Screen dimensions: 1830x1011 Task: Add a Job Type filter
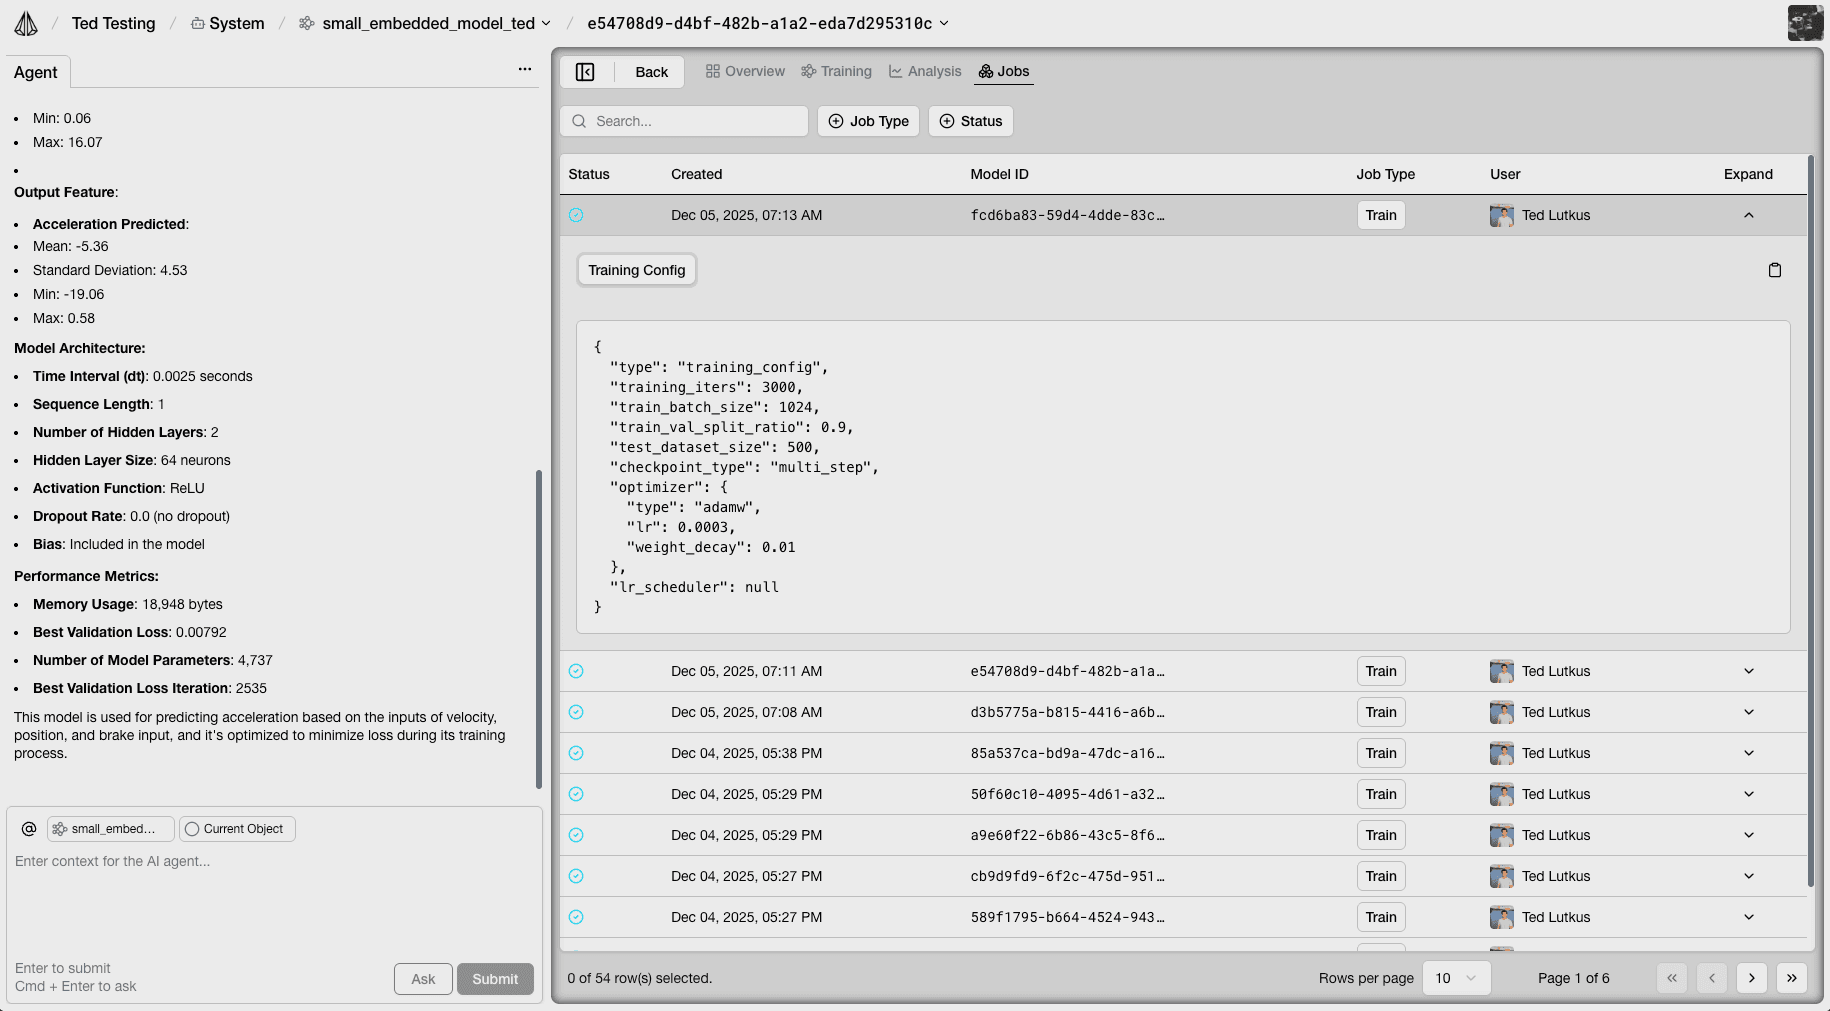868,121
